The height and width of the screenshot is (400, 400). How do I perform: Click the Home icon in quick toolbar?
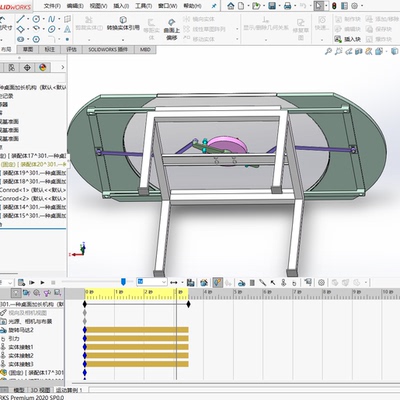point(231,6)
